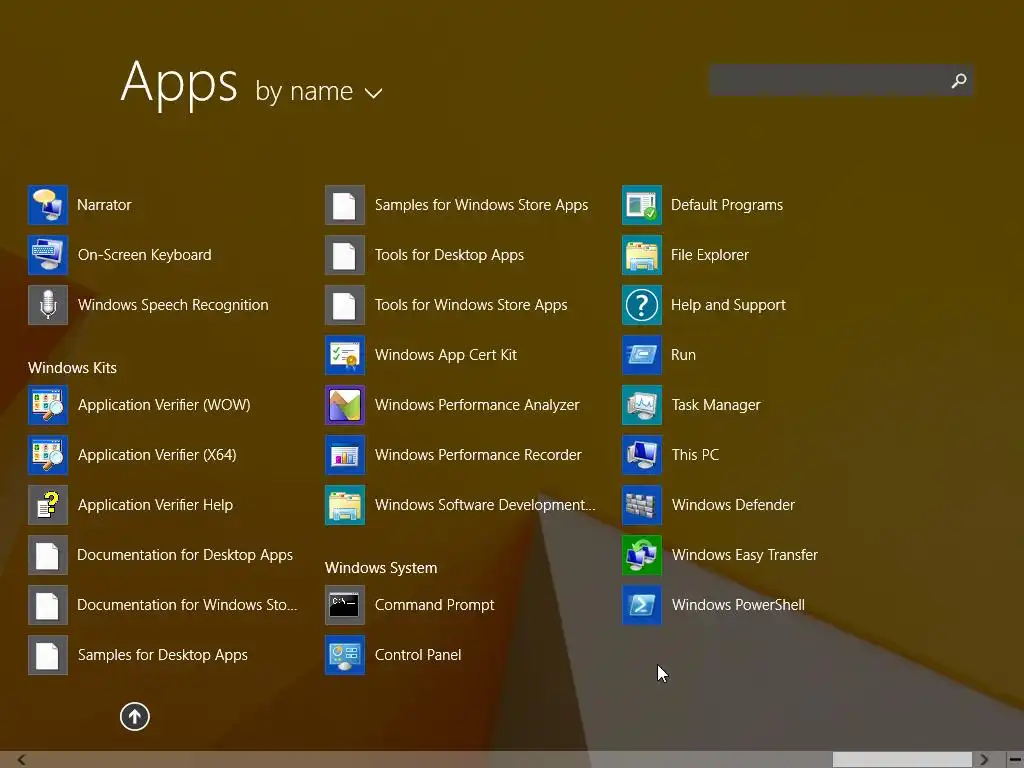
Task: Launch On-Screen Keyboard icon
Action: point(48,255)
